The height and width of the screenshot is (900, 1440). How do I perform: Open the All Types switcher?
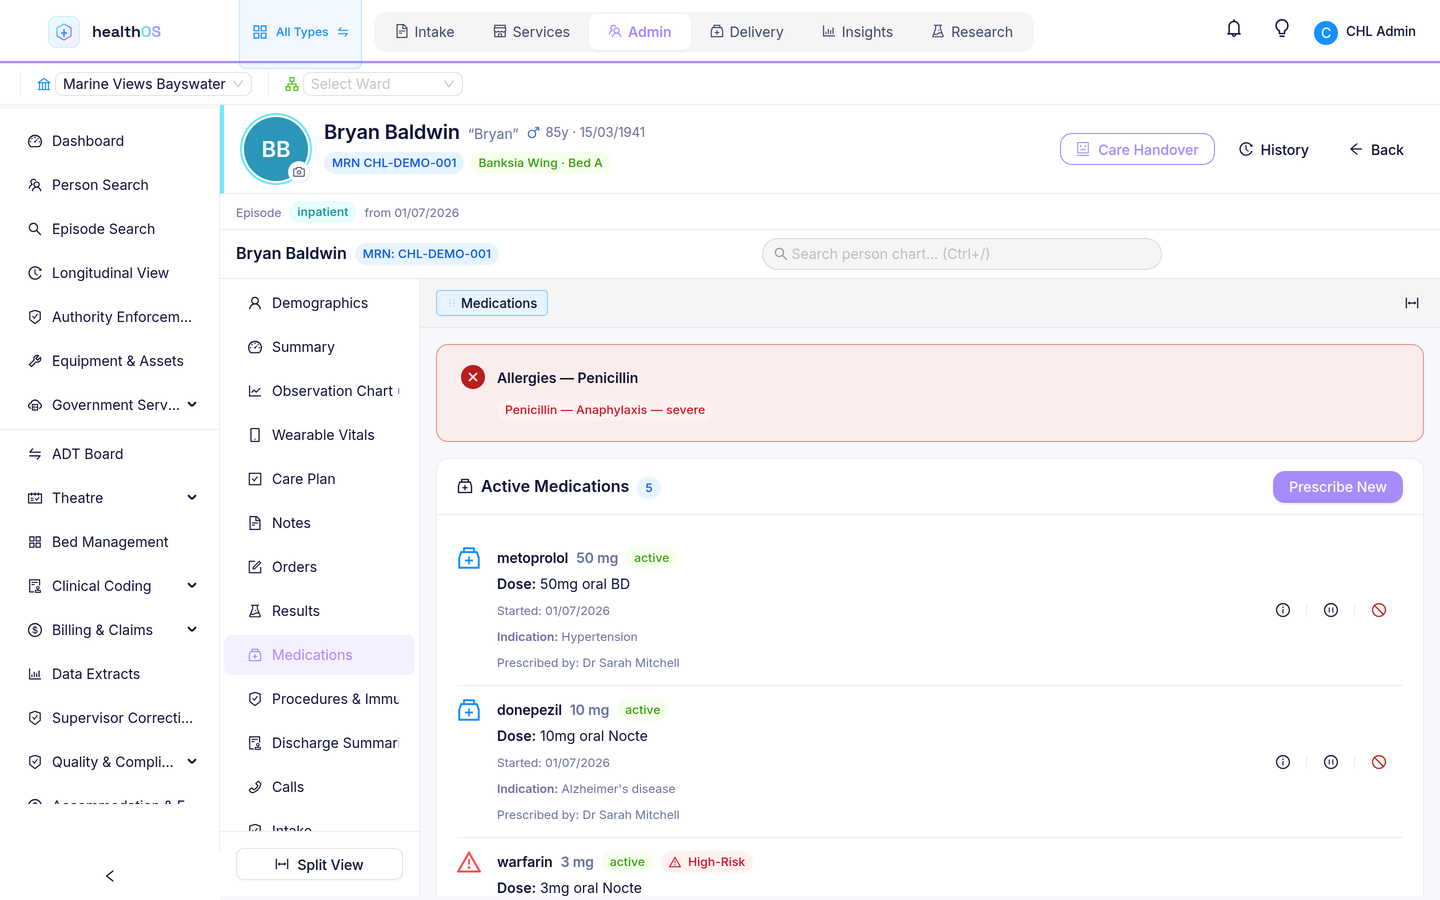point(301,32)
